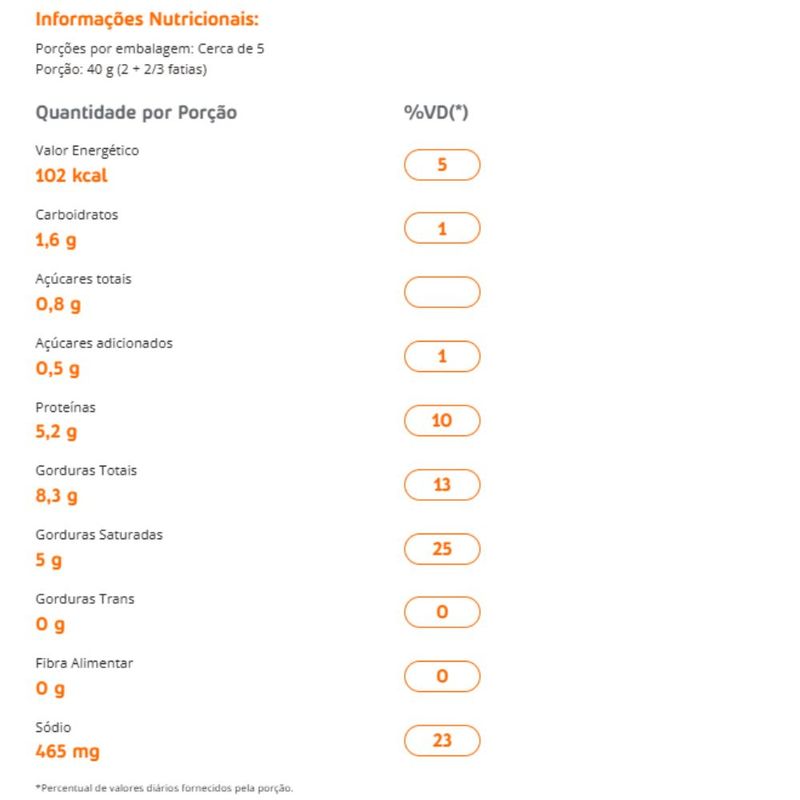This screenshot has width=800, height=800.
Task: Select the 102 kcal energy value
Action: [71, 176]
